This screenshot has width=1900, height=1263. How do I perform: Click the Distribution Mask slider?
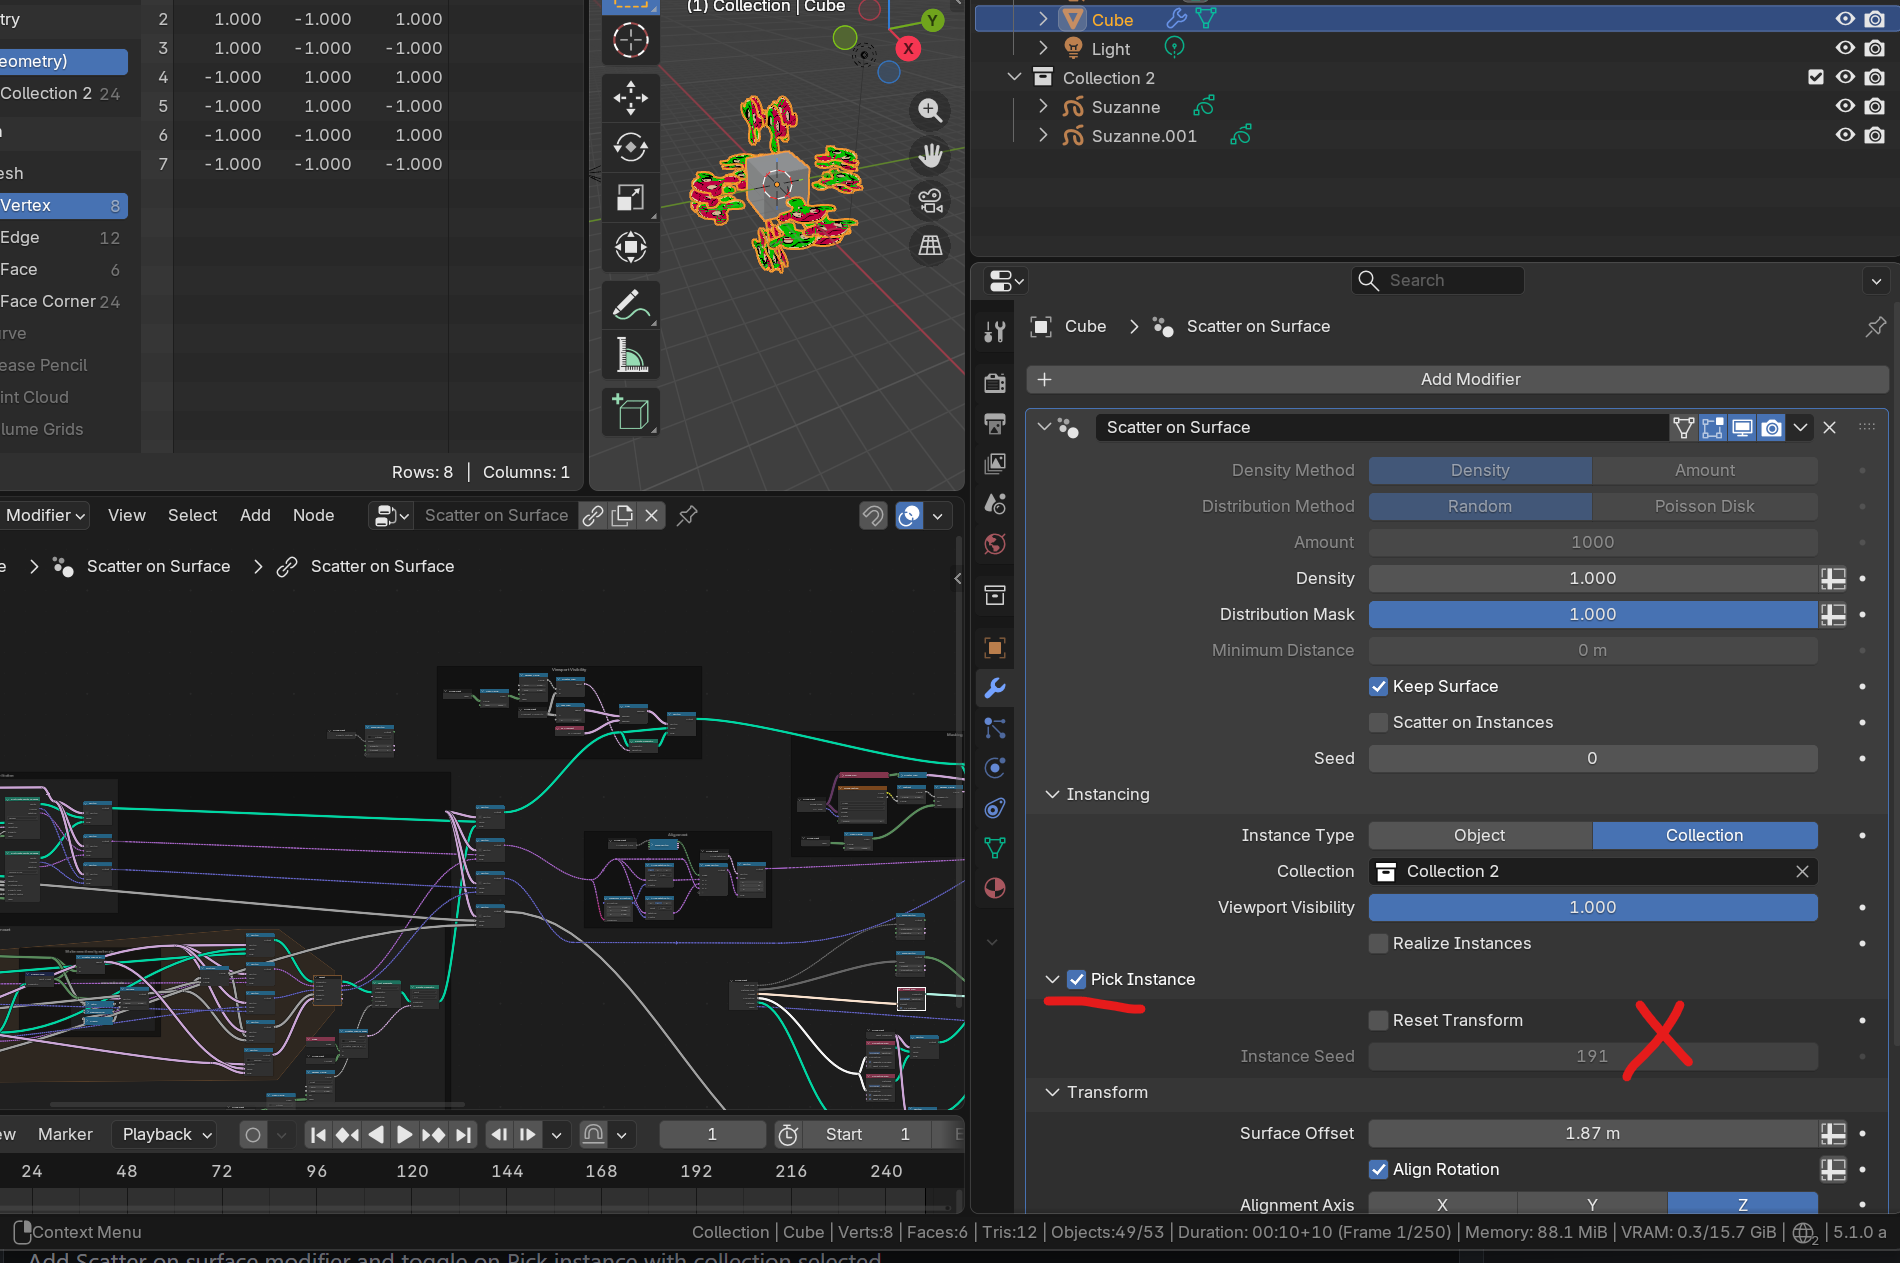tap(1593, 614)
